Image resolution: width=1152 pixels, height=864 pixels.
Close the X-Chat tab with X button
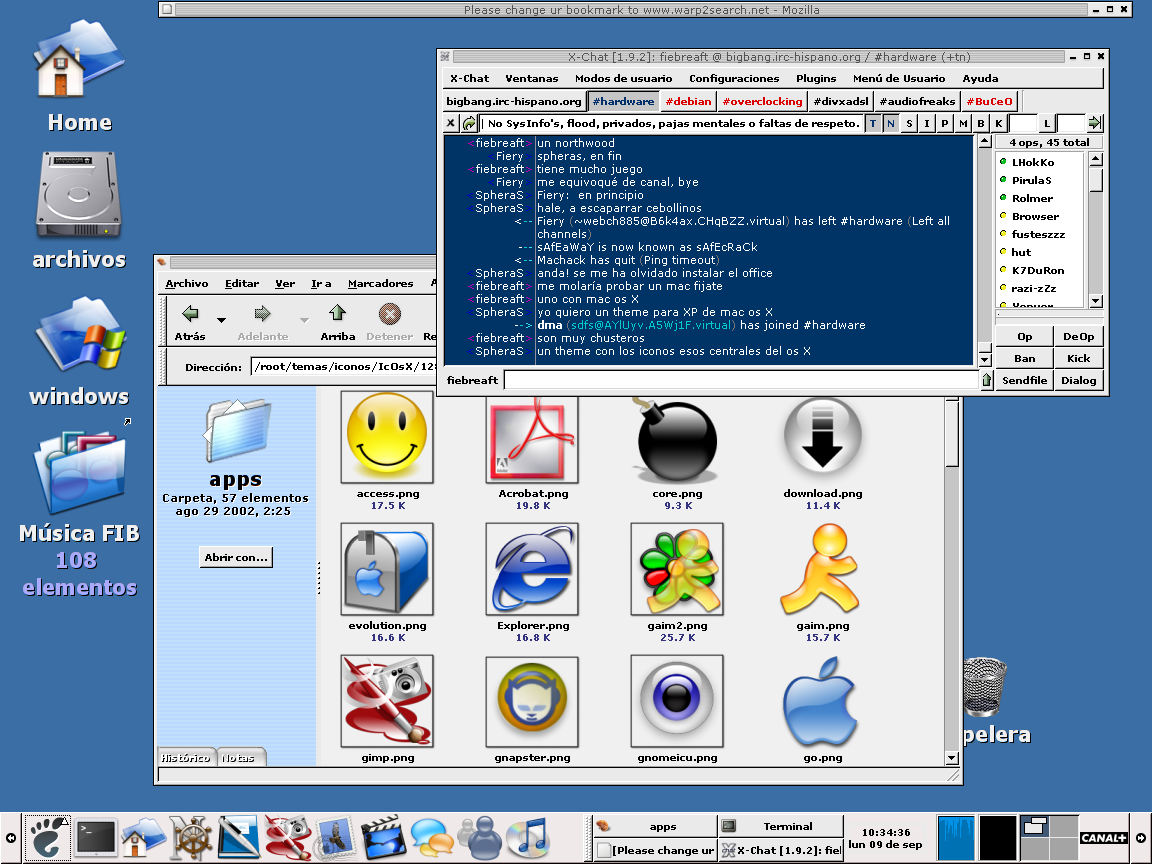(451, 123)
